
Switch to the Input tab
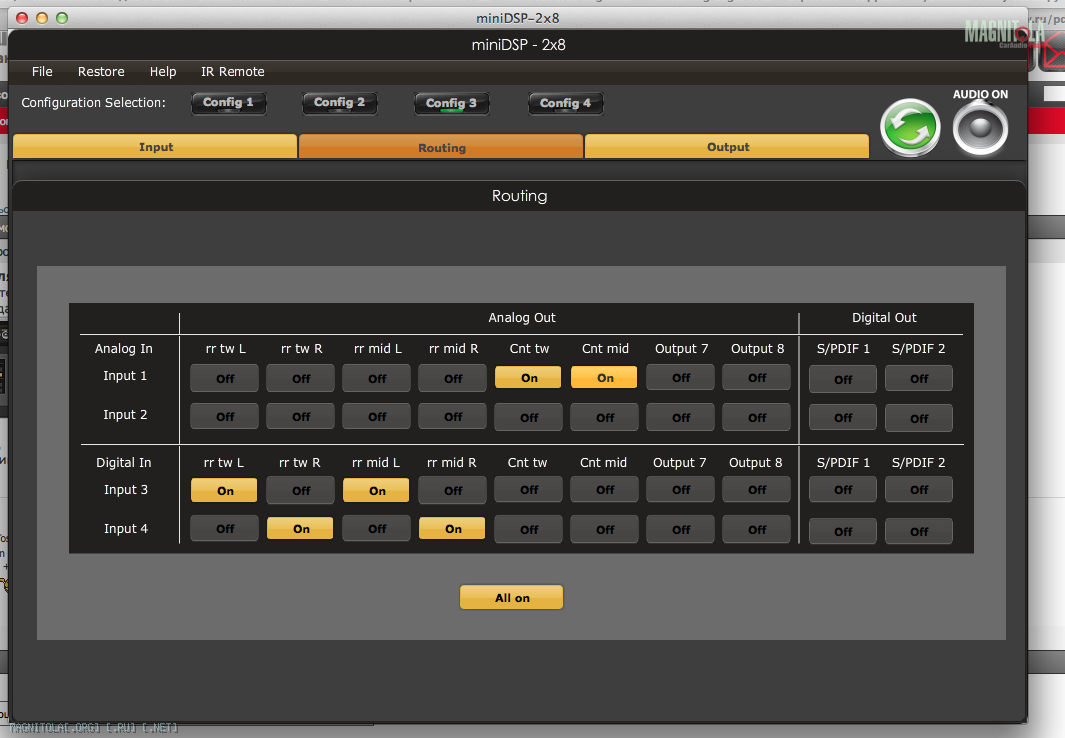[156, 147]
